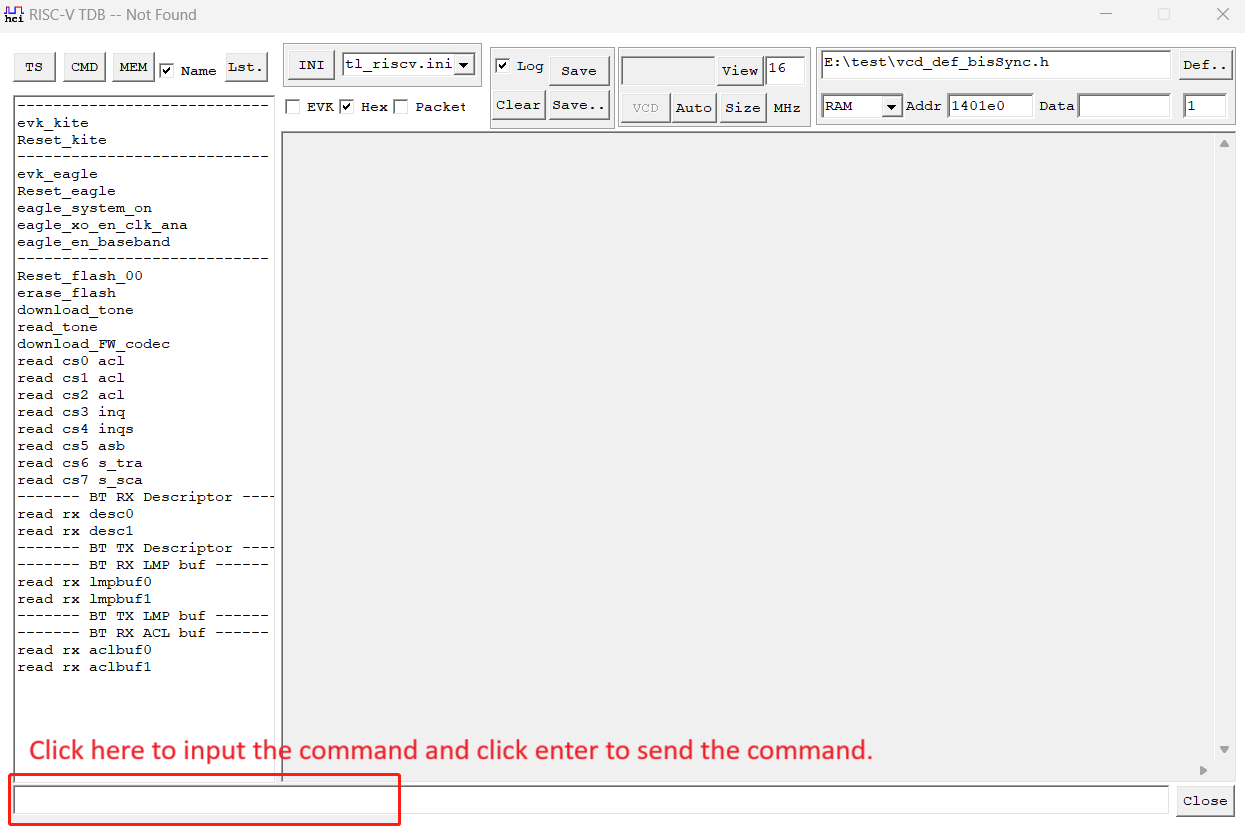1245x830 pixels.
Task: Disable the Hex checkbox
Action: coord(347,107)
